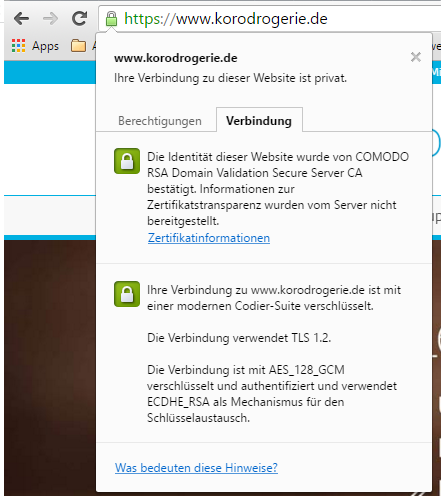
Task: Open 'Was bedeuten diese Hinweise?' link
Action: [196, 468]
